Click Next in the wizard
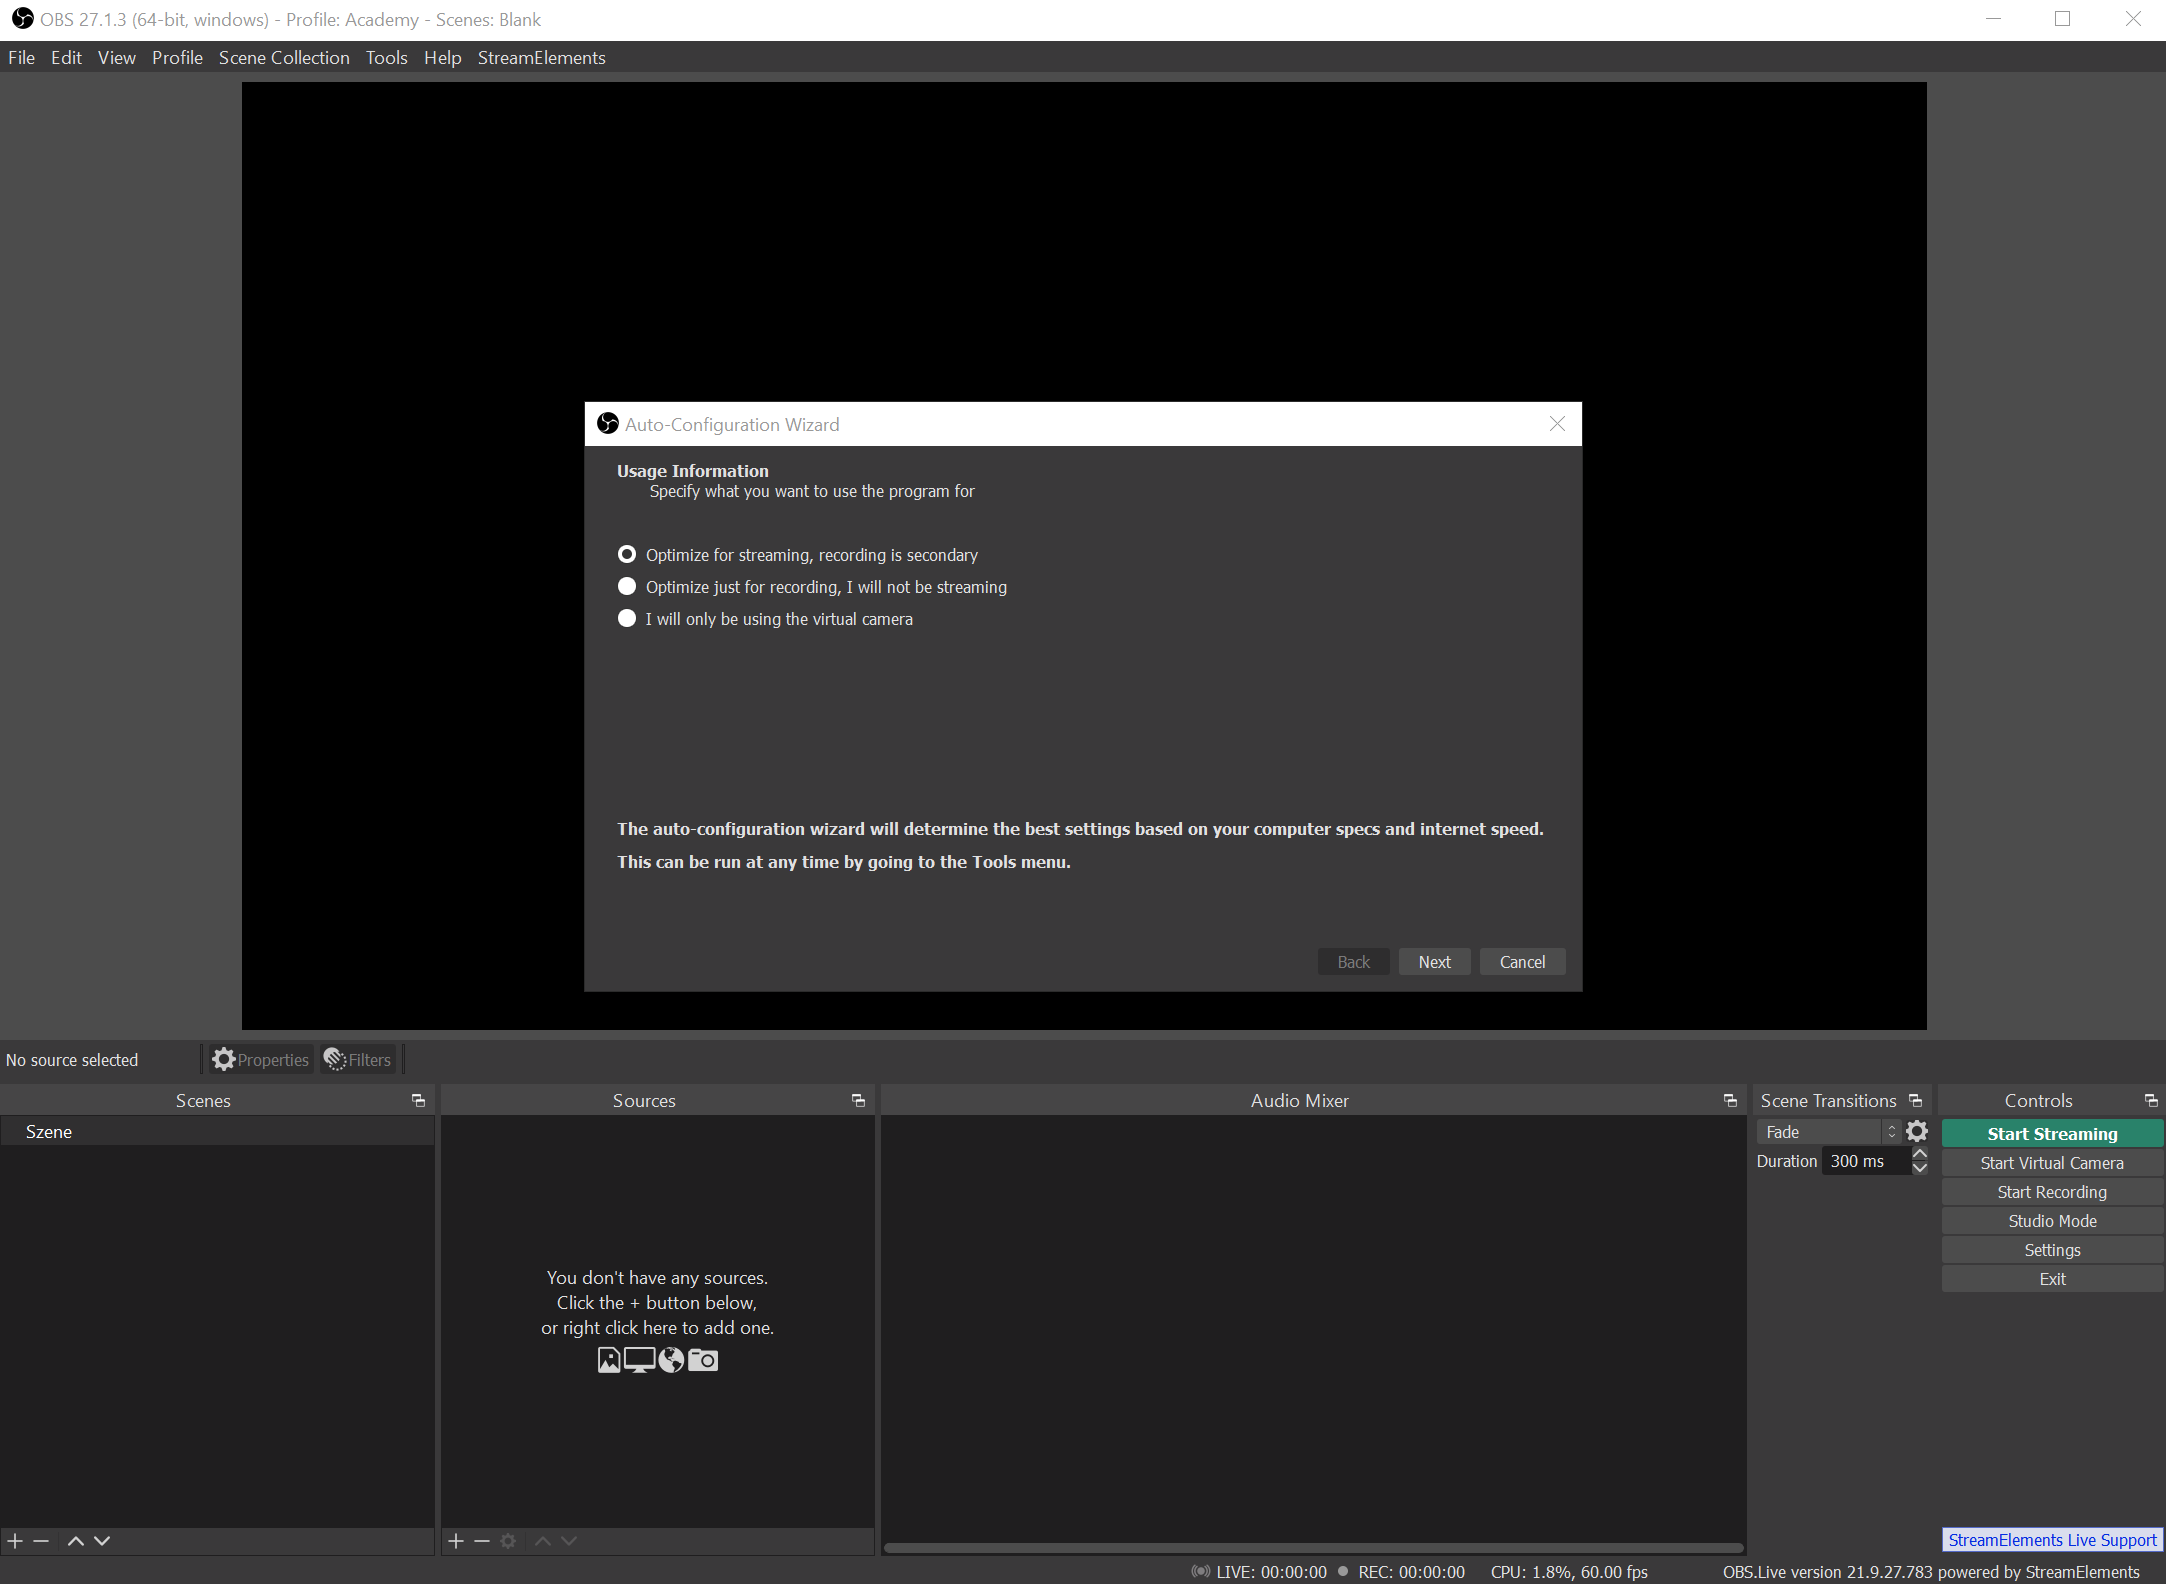 [x=1434, y=962]
